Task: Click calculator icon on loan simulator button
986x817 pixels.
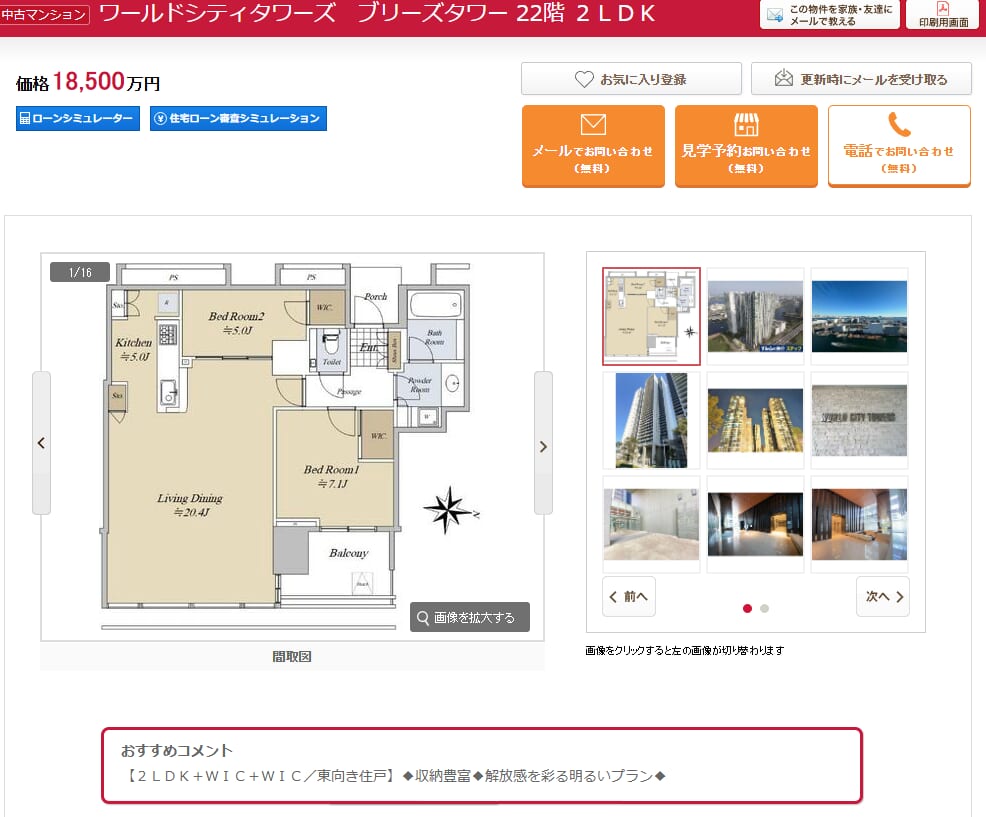Action: point(25,118)
